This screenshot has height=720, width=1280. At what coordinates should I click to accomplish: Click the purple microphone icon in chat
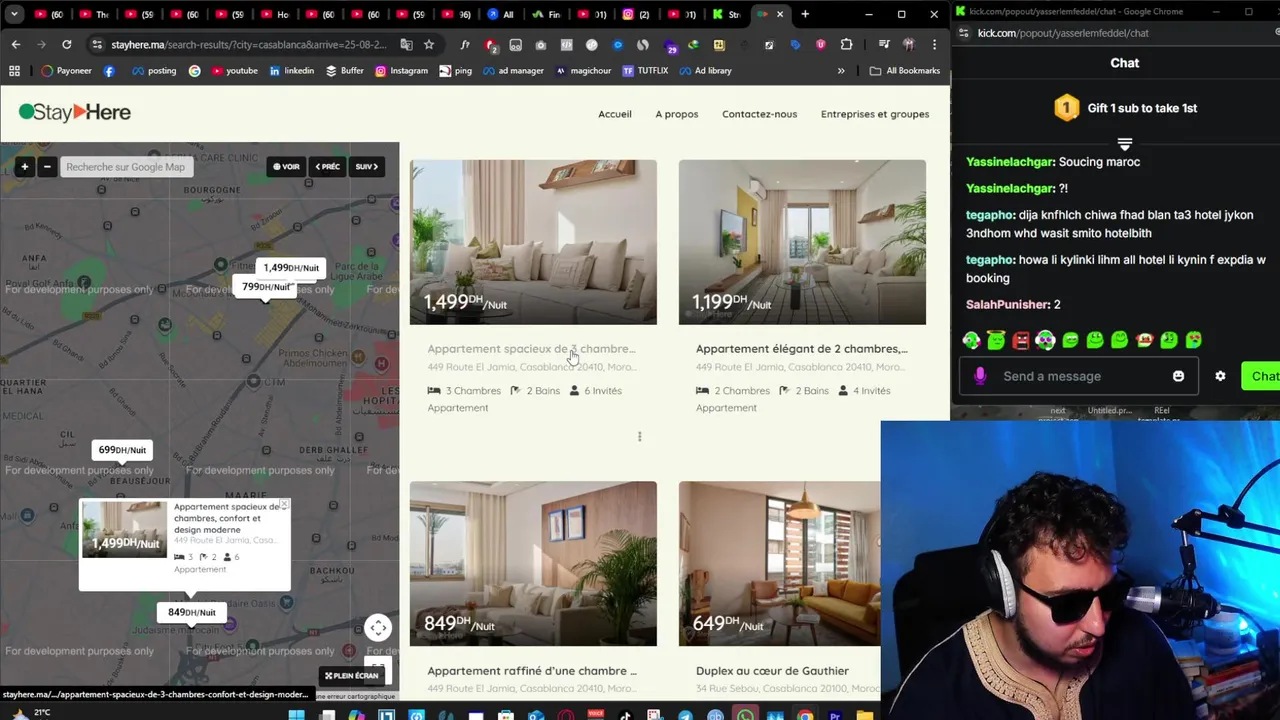980,376
